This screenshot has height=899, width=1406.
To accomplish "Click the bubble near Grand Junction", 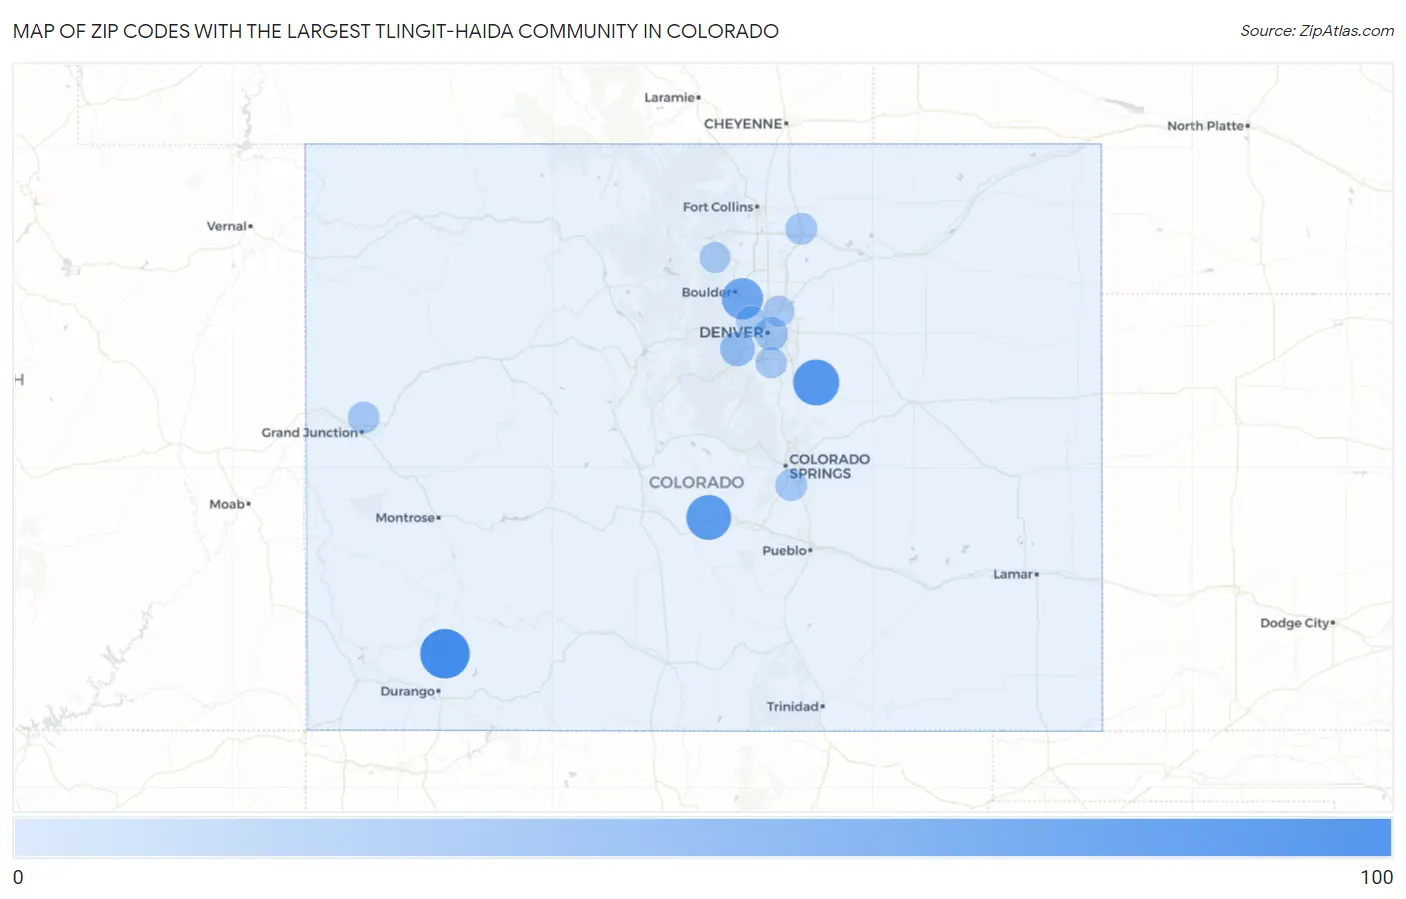I will pos(364,418).
